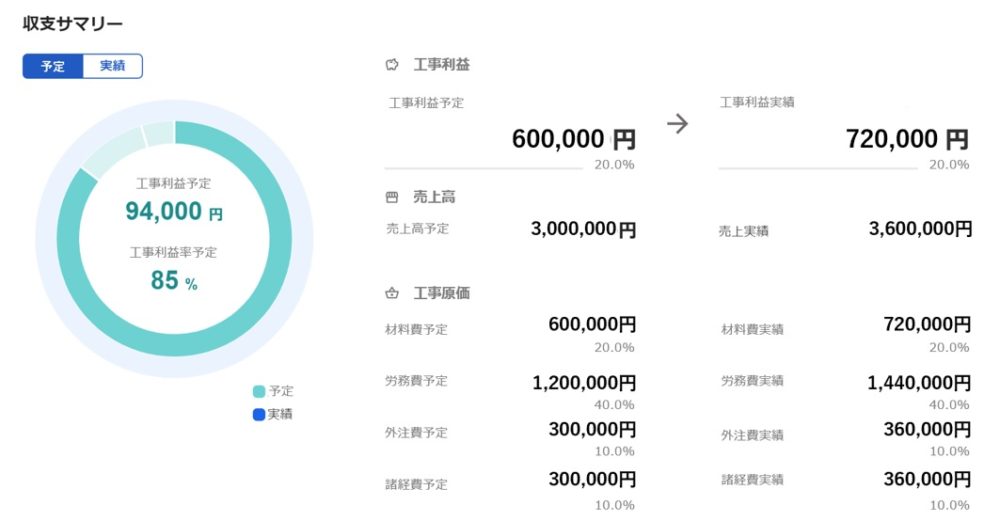Click the 諸経費実績 value 360,000円
Viewport: 1000px width, 521px height.
[927, 479]
